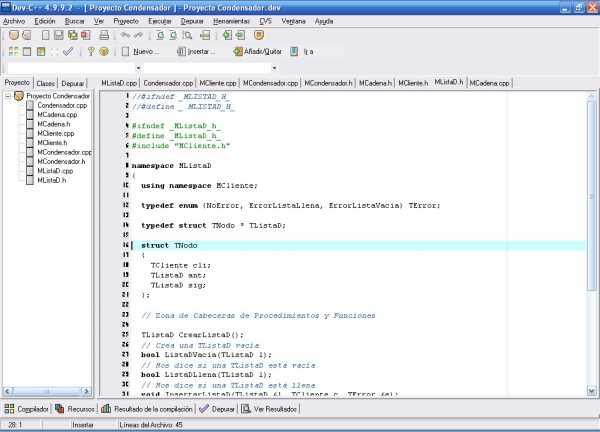Screen dimensions: 600x432
Task: Click the Help question mark toolbar icon
Action: pyautogui.click(x=90, y=51)
